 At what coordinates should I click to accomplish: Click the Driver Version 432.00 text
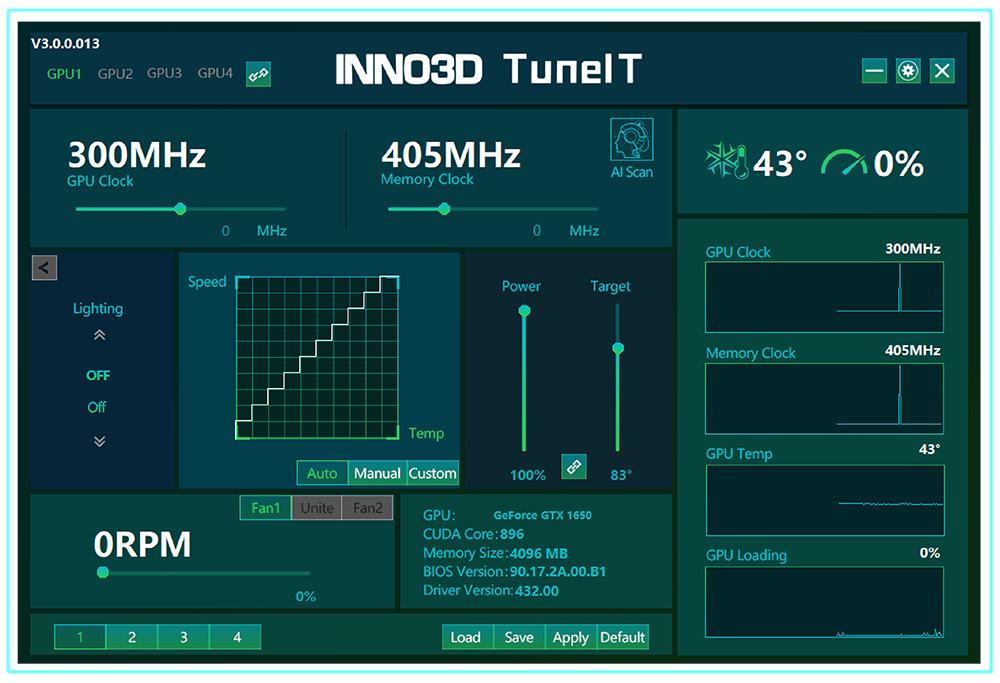pyautogui.click(x=490, y=591)
